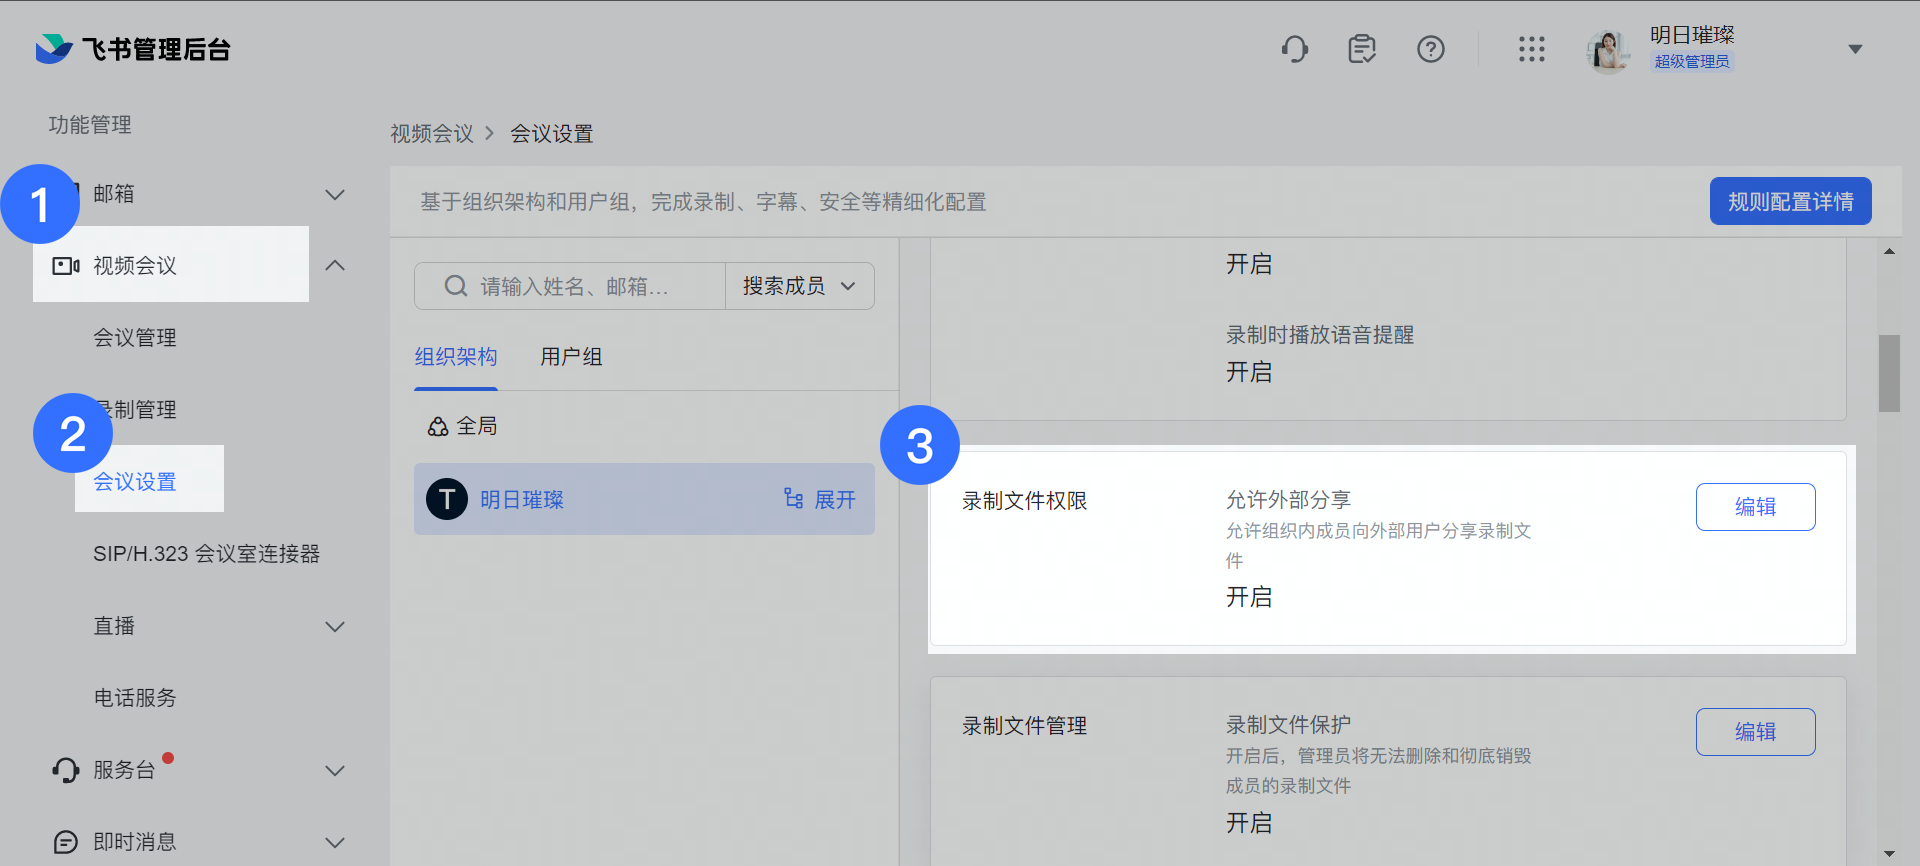
Task: Click the user avatar 明日璀璨 in header
Action: pos(1608,50)
